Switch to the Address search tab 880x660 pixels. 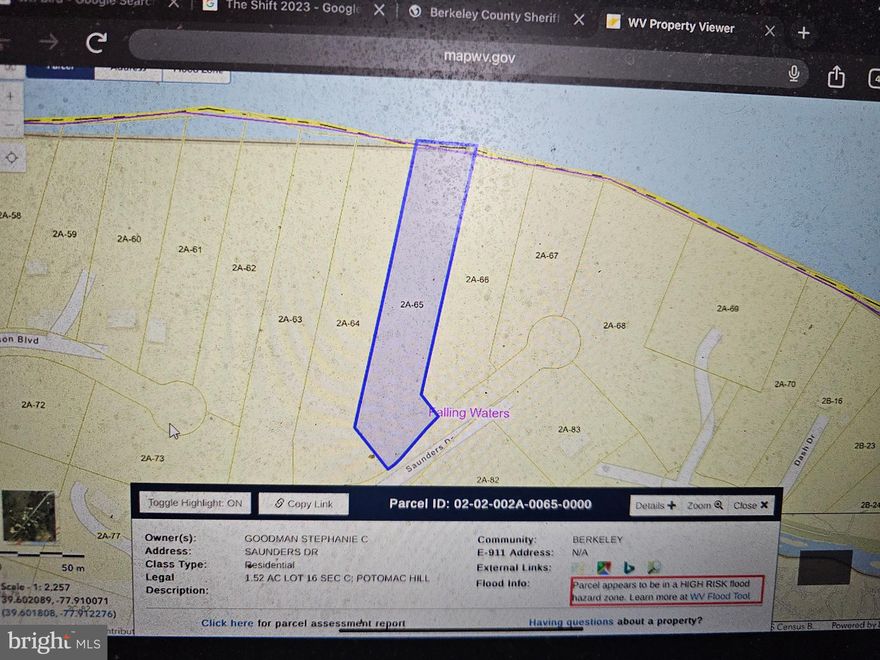coord(130,69)
